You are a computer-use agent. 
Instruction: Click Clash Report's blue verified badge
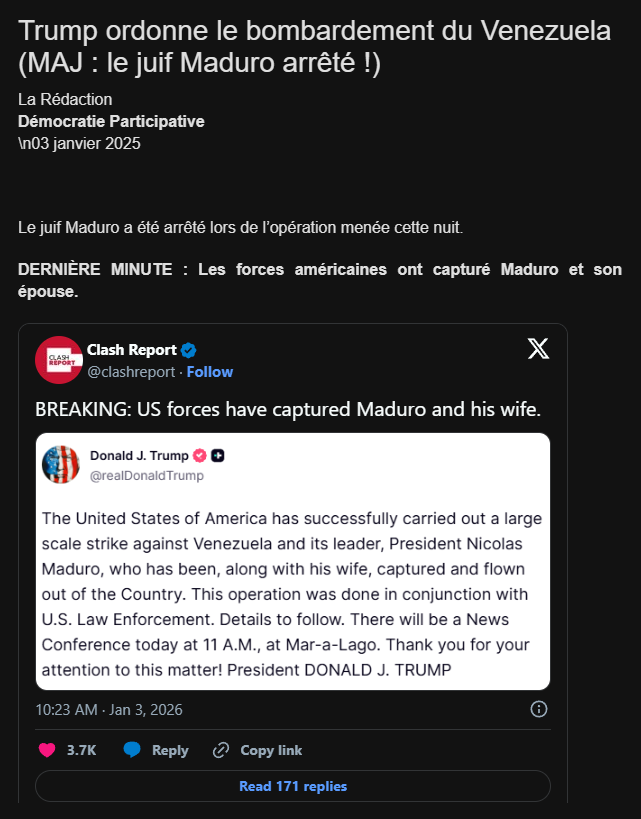[189, 350]
